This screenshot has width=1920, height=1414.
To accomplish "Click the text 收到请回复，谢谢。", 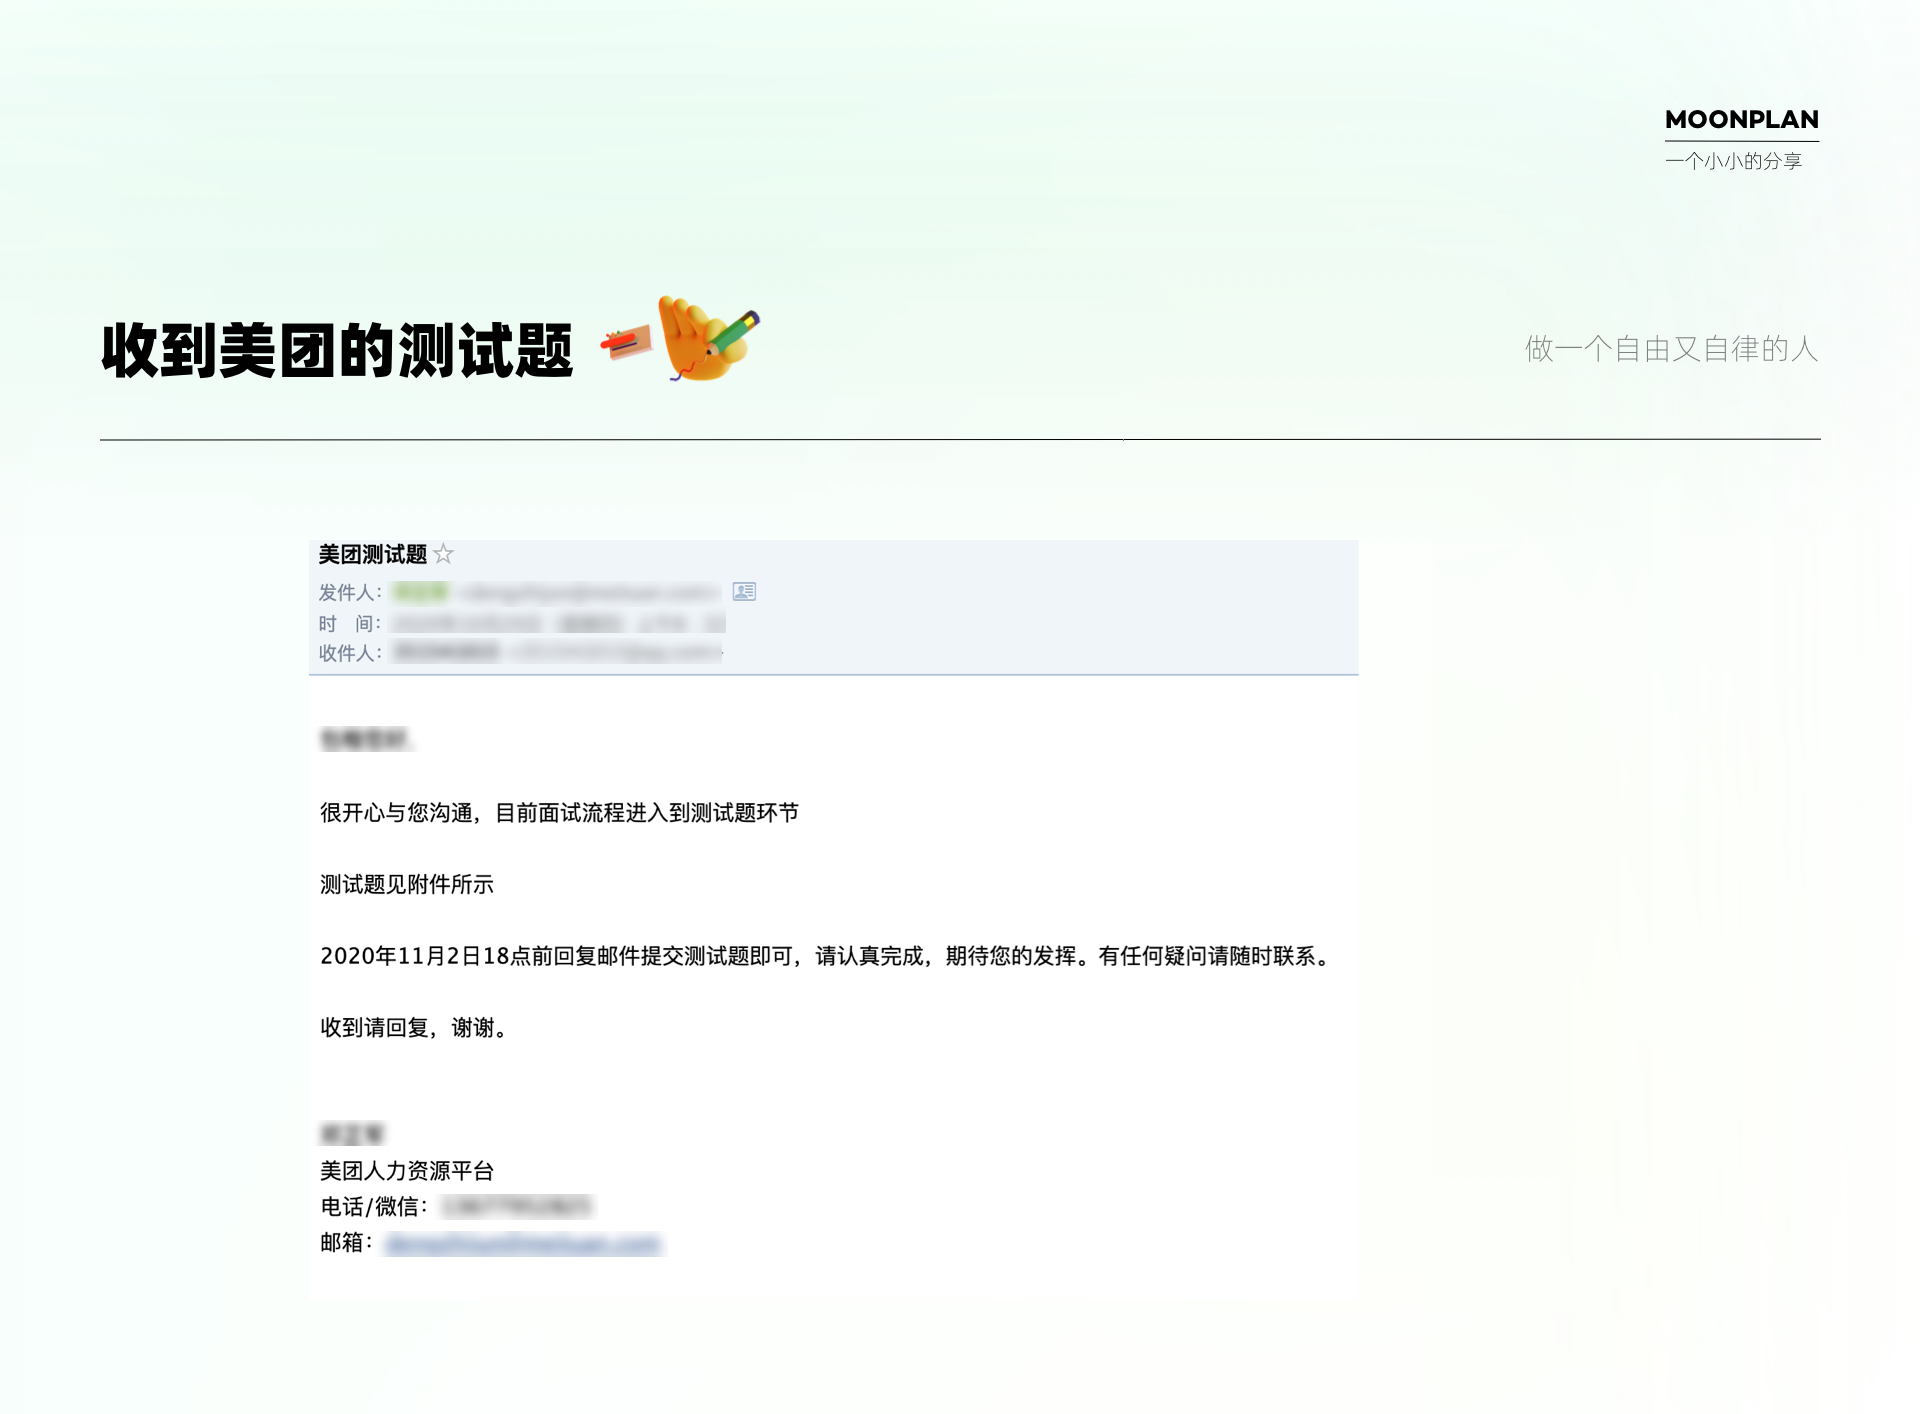I will pyautogui.click(x=413, y=1028).
